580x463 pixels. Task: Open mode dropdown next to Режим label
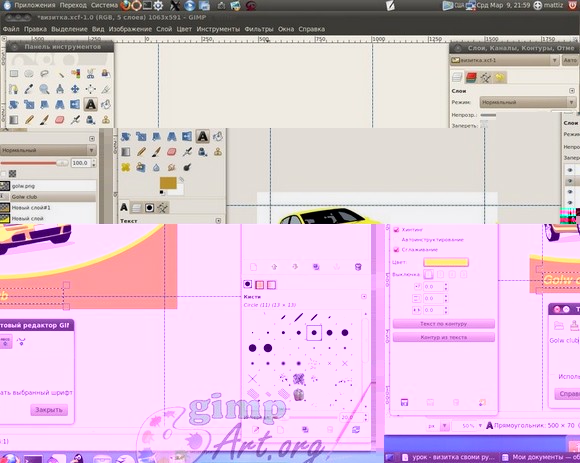[527, 102]
